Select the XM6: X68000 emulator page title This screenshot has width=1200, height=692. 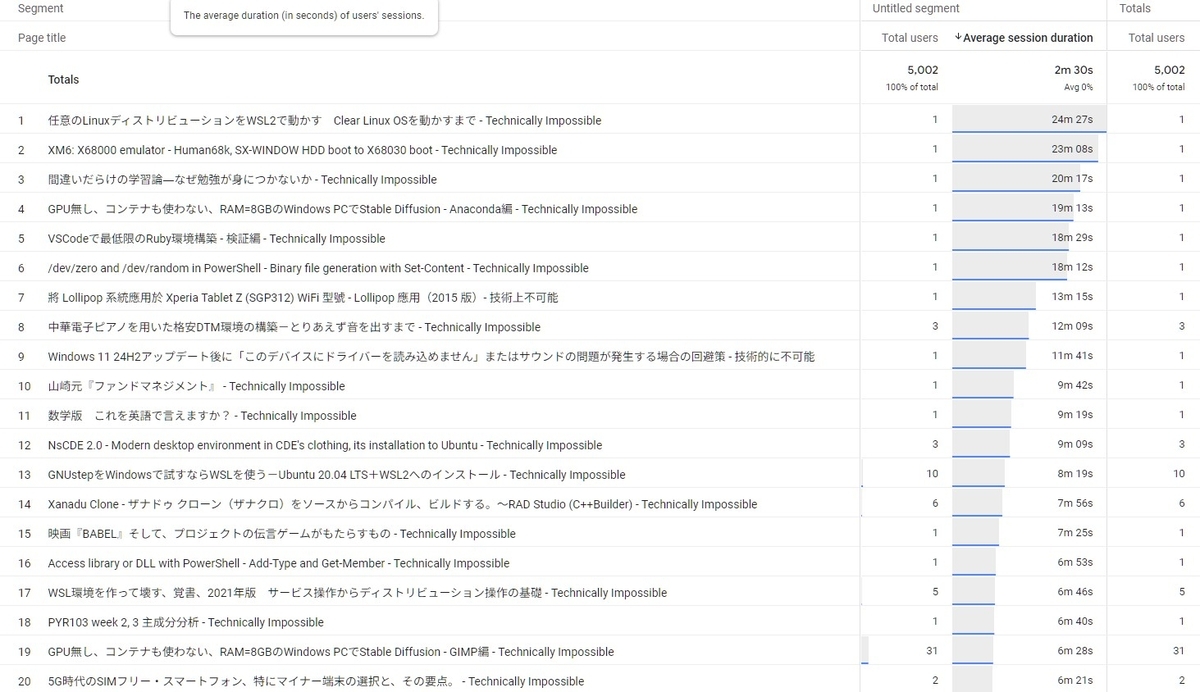[302, 150]
